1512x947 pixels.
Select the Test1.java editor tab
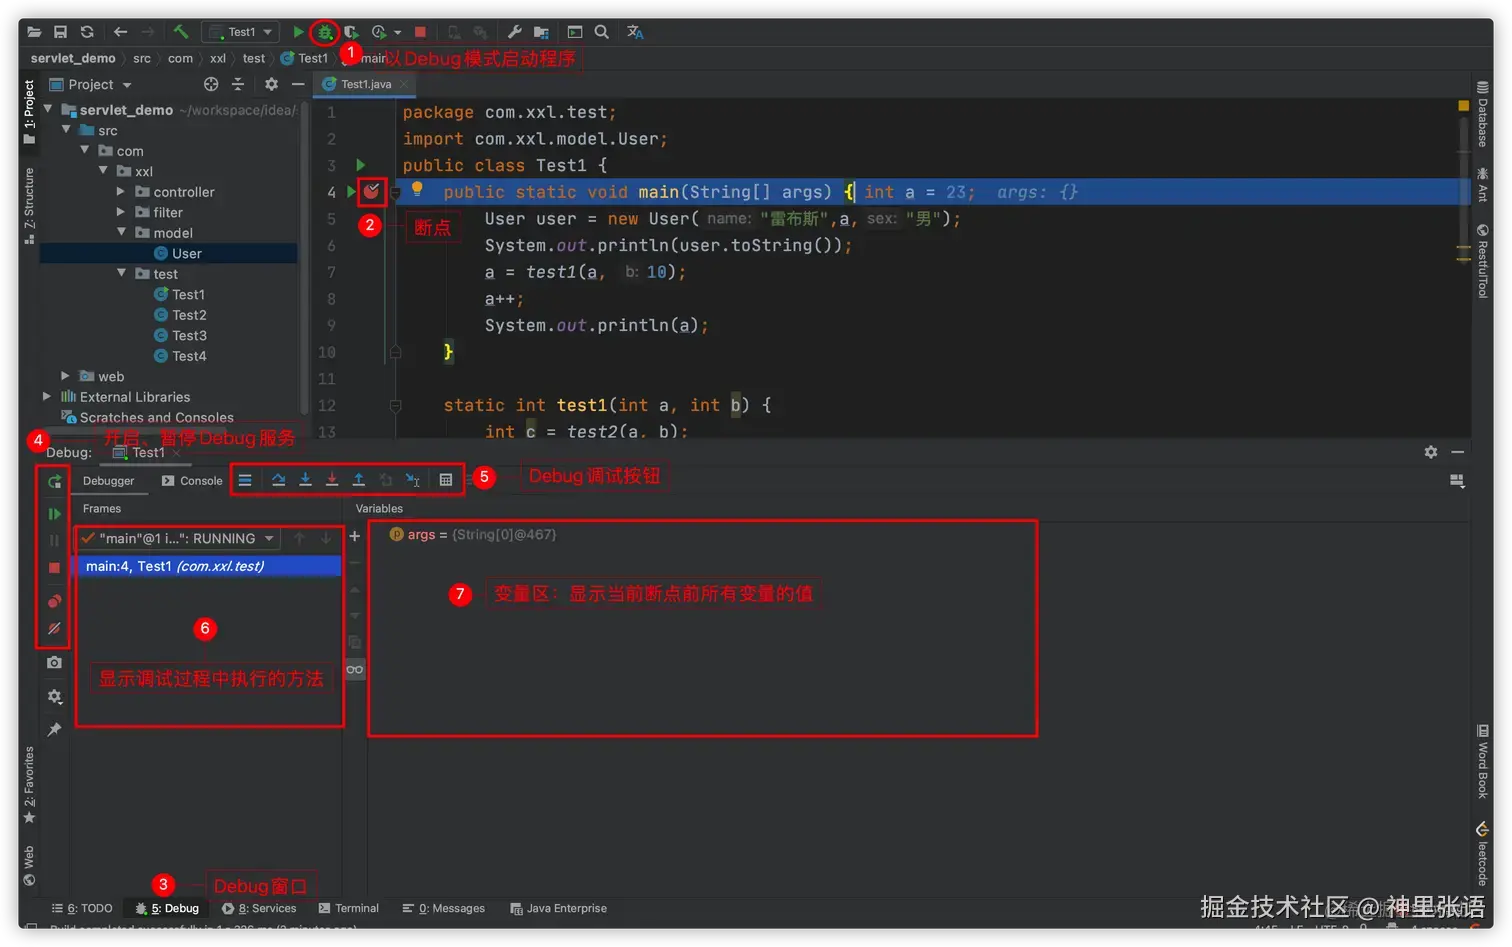coord(365,84)
